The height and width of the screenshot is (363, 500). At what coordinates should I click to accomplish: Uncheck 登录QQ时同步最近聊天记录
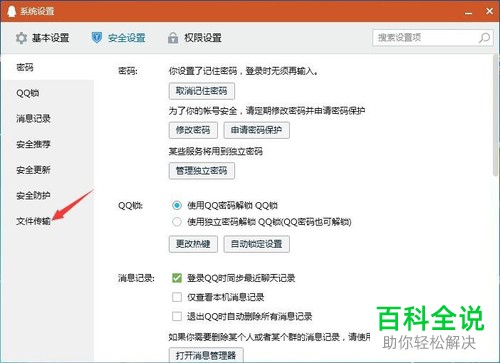(177, 278)
